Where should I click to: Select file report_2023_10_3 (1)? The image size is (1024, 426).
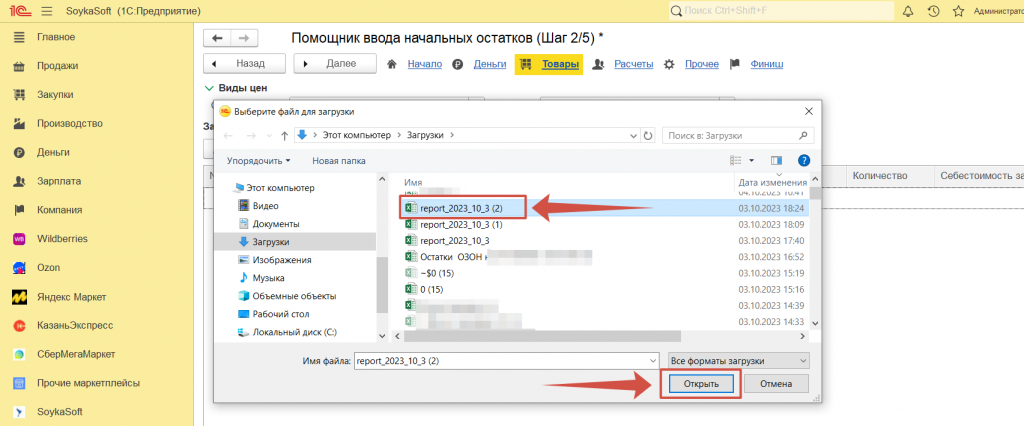(461, 224)
